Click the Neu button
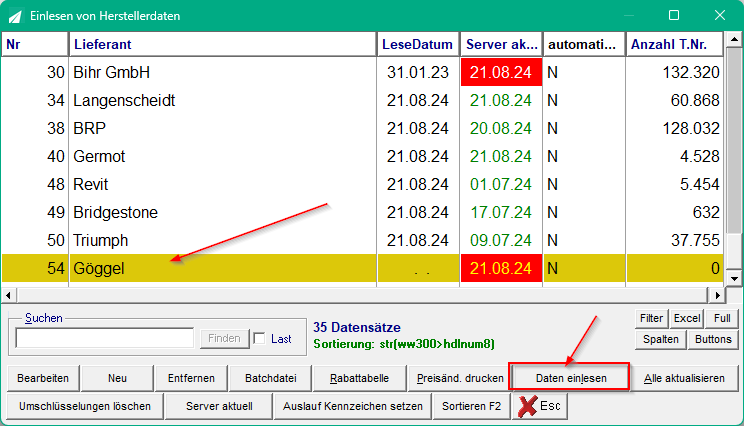The height and width of the screenshot is (426, 744). click(117, 378)
